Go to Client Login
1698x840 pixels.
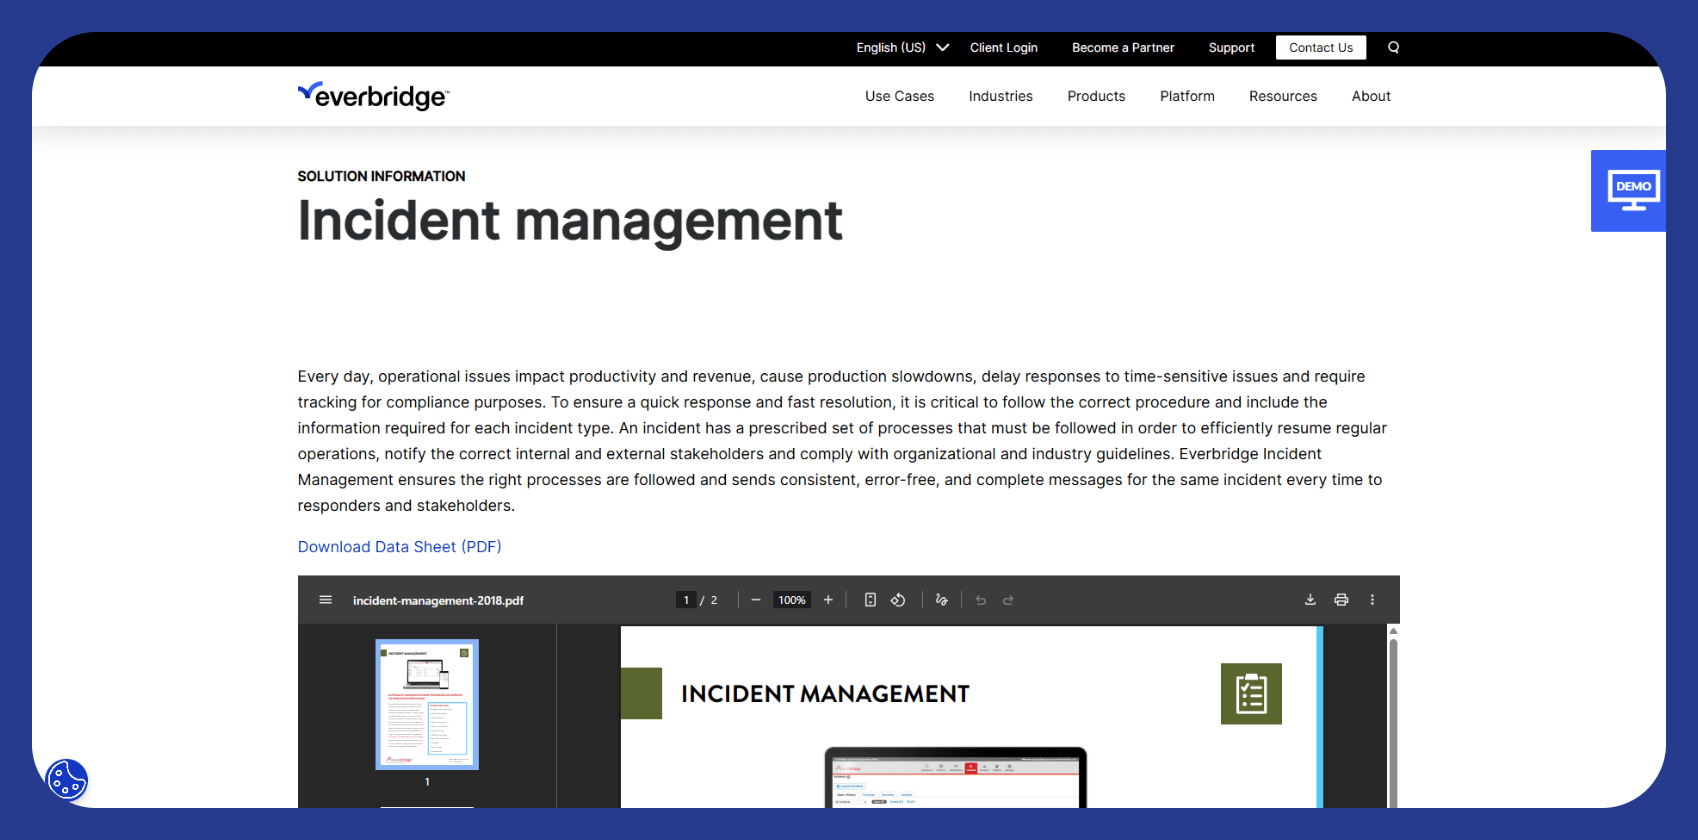tap(1004, 47)
